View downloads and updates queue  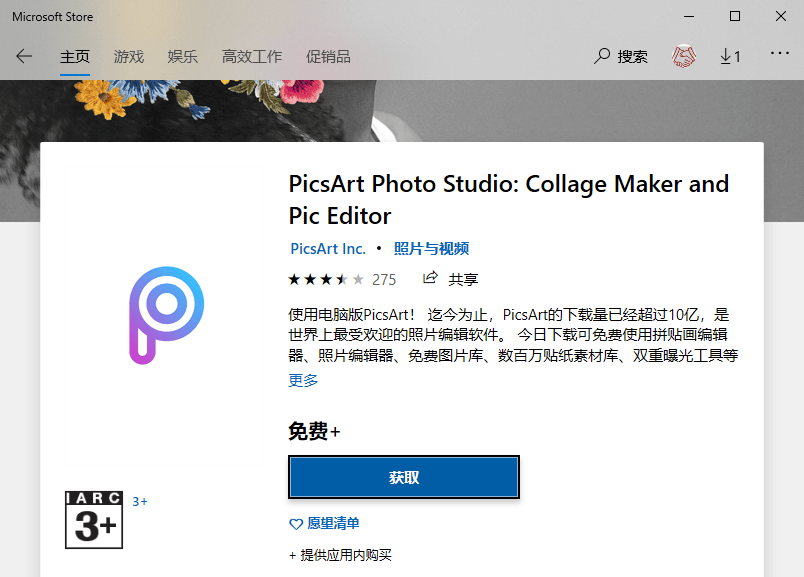pos(730,56)
